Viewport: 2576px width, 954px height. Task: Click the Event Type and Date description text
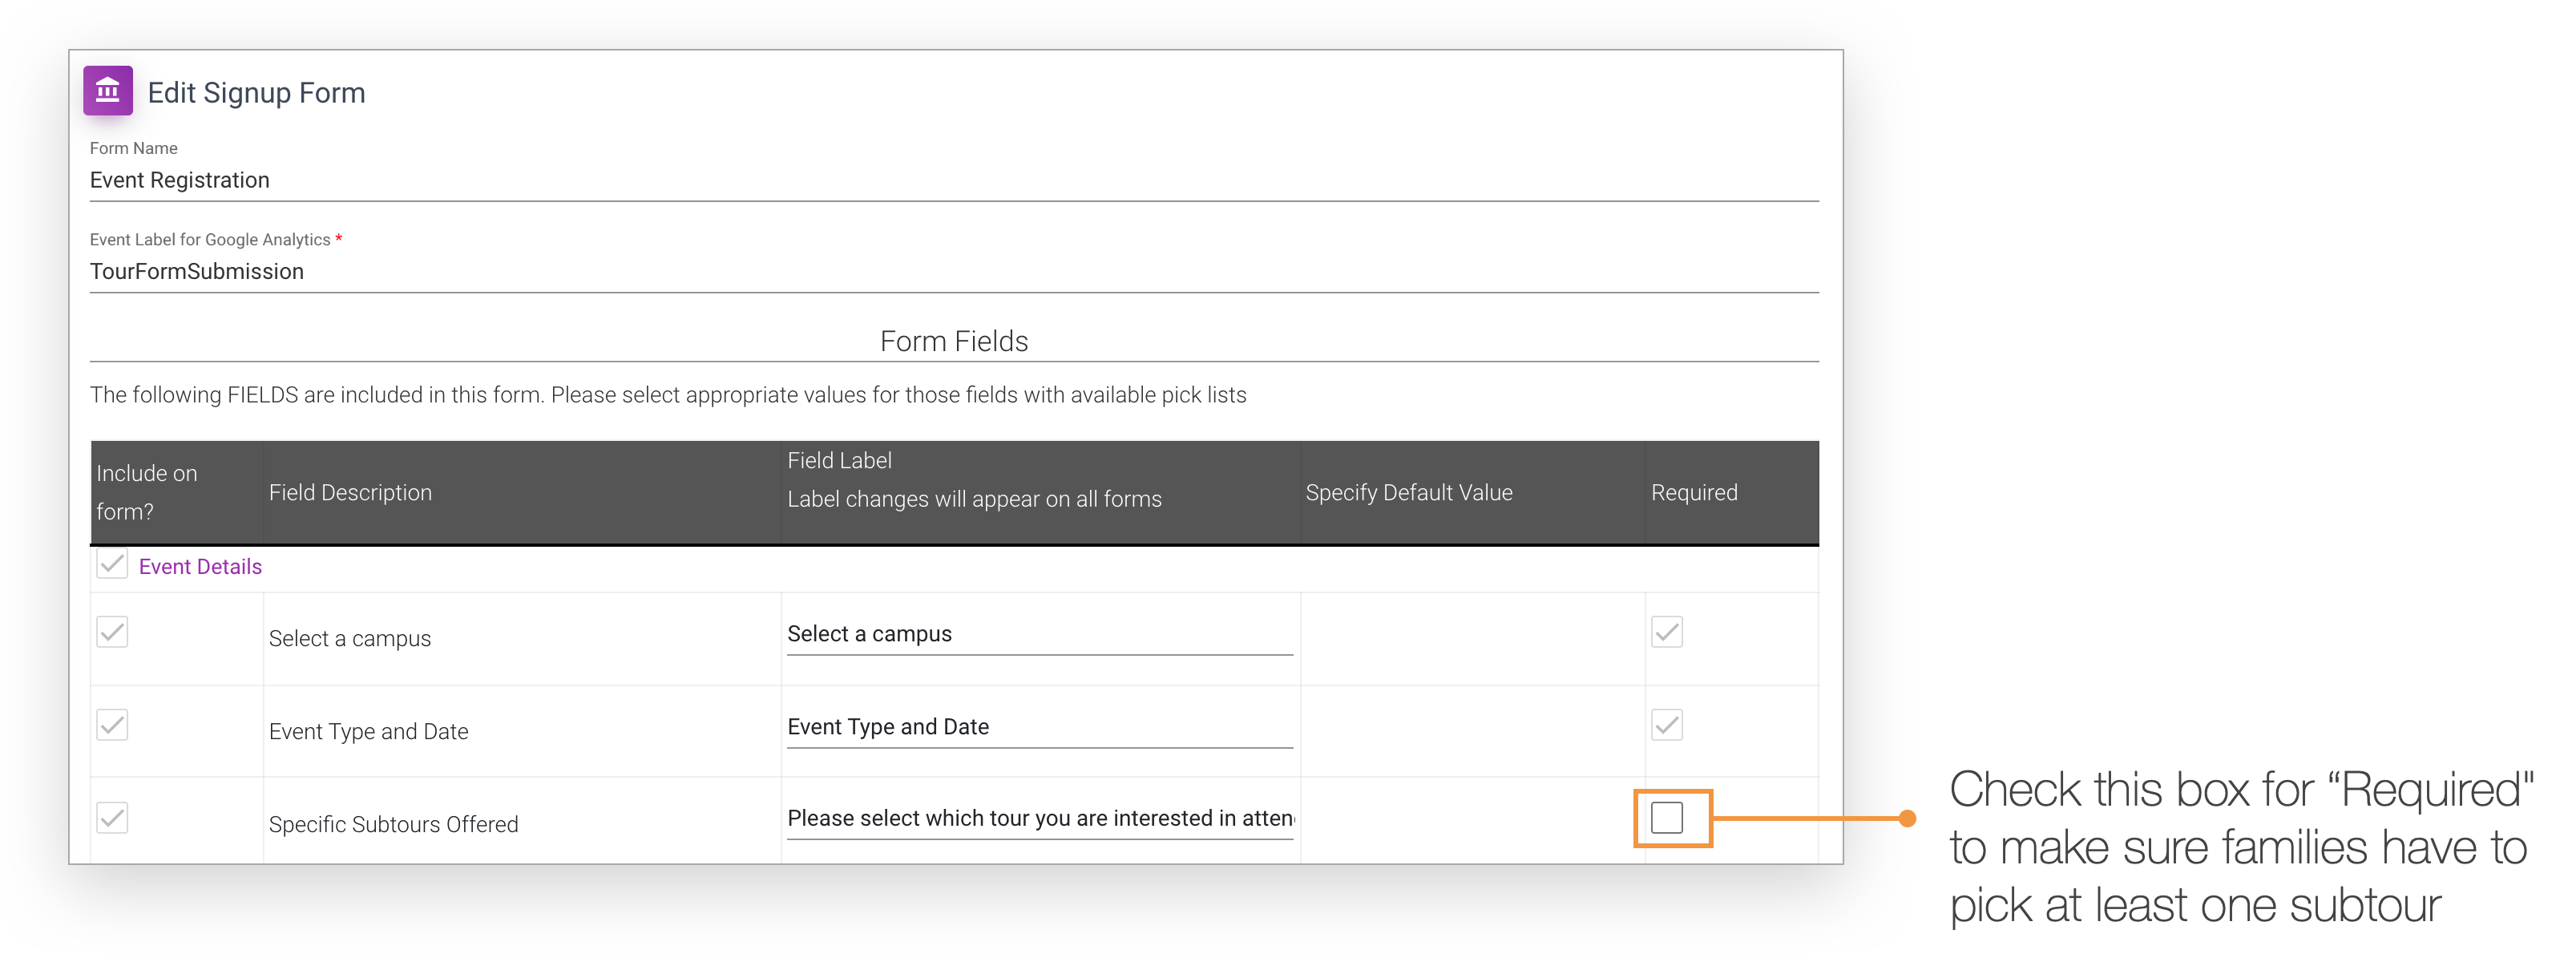point(368,732)
